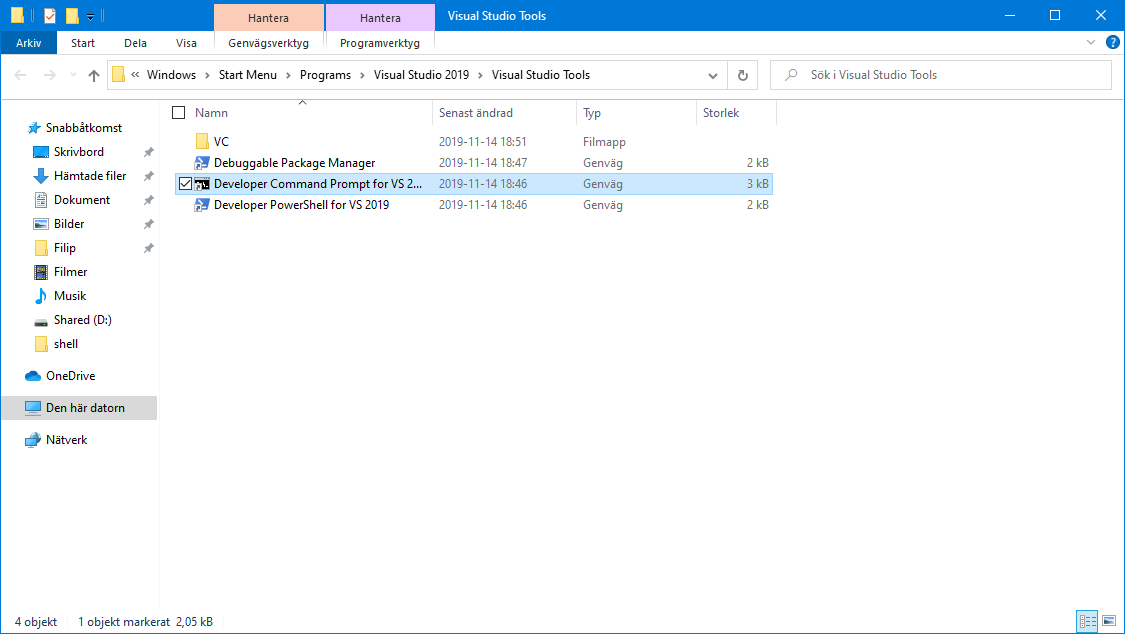Image resolution: width=1125 pixels, height=634 pixels.
Task: Switch to details view layout icon
Action: click(x=1088, y=621)
